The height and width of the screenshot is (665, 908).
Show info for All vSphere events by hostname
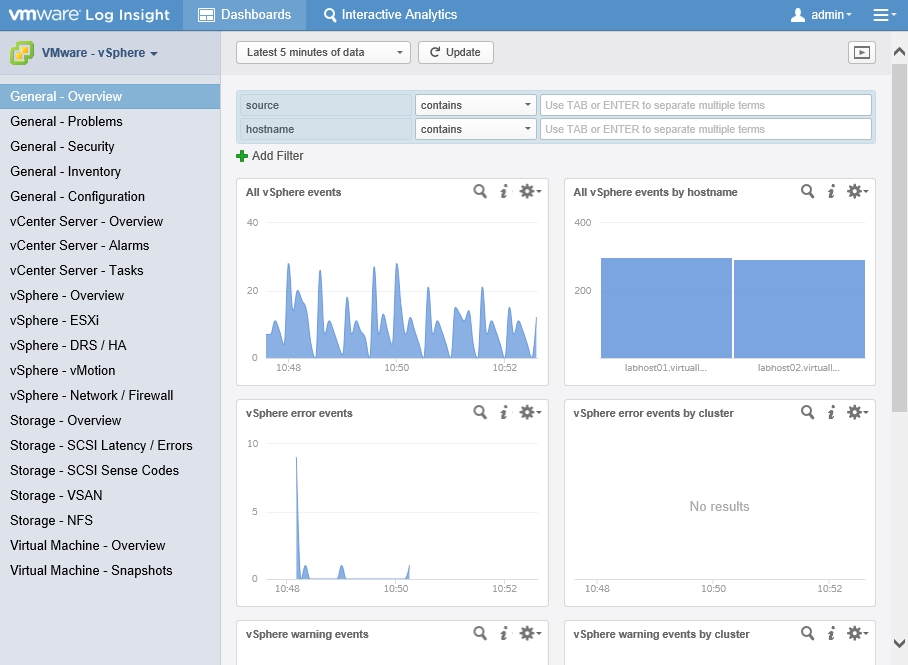coord(832,191)
